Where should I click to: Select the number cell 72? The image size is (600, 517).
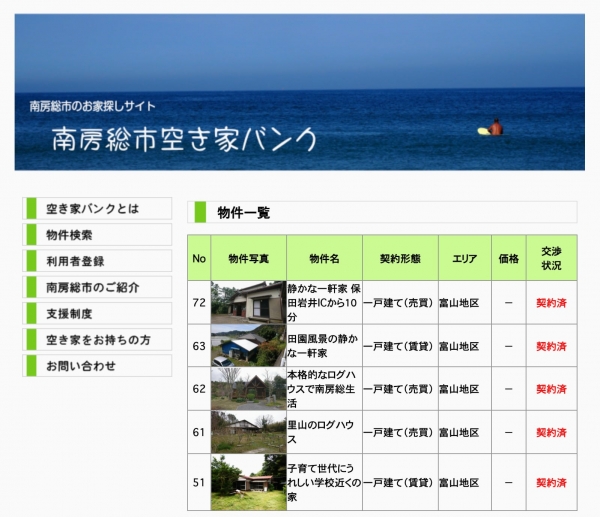[199, 303]
